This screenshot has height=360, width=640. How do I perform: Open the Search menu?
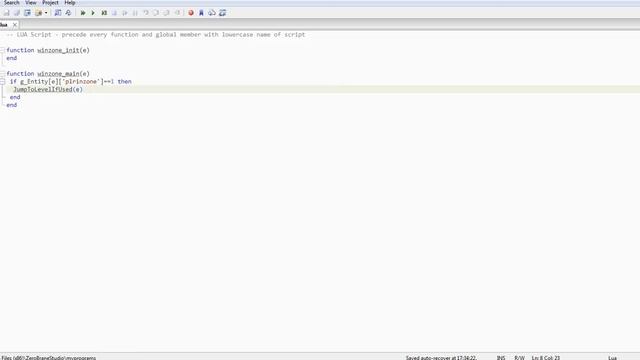(x=11, y=2)
